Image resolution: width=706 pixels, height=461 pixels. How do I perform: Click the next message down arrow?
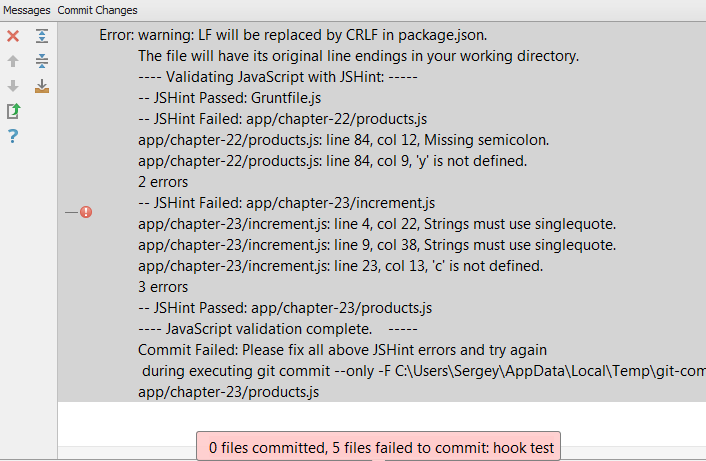point(13,86)
